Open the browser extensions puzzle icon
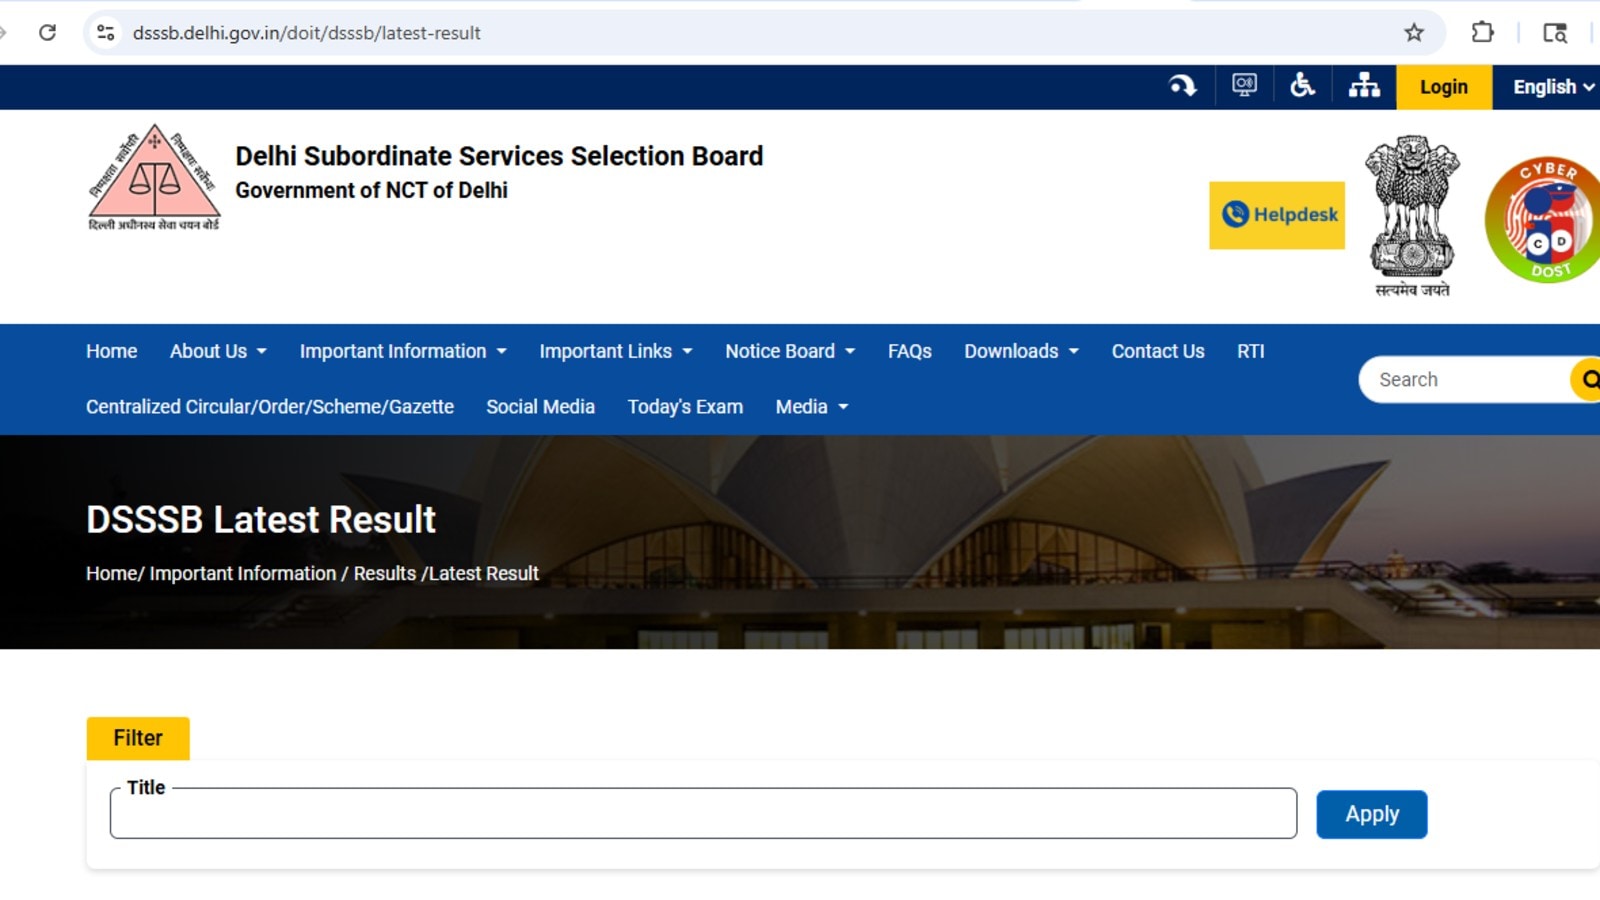The width and height of the screenshot is (1600, 900). 1482,33
